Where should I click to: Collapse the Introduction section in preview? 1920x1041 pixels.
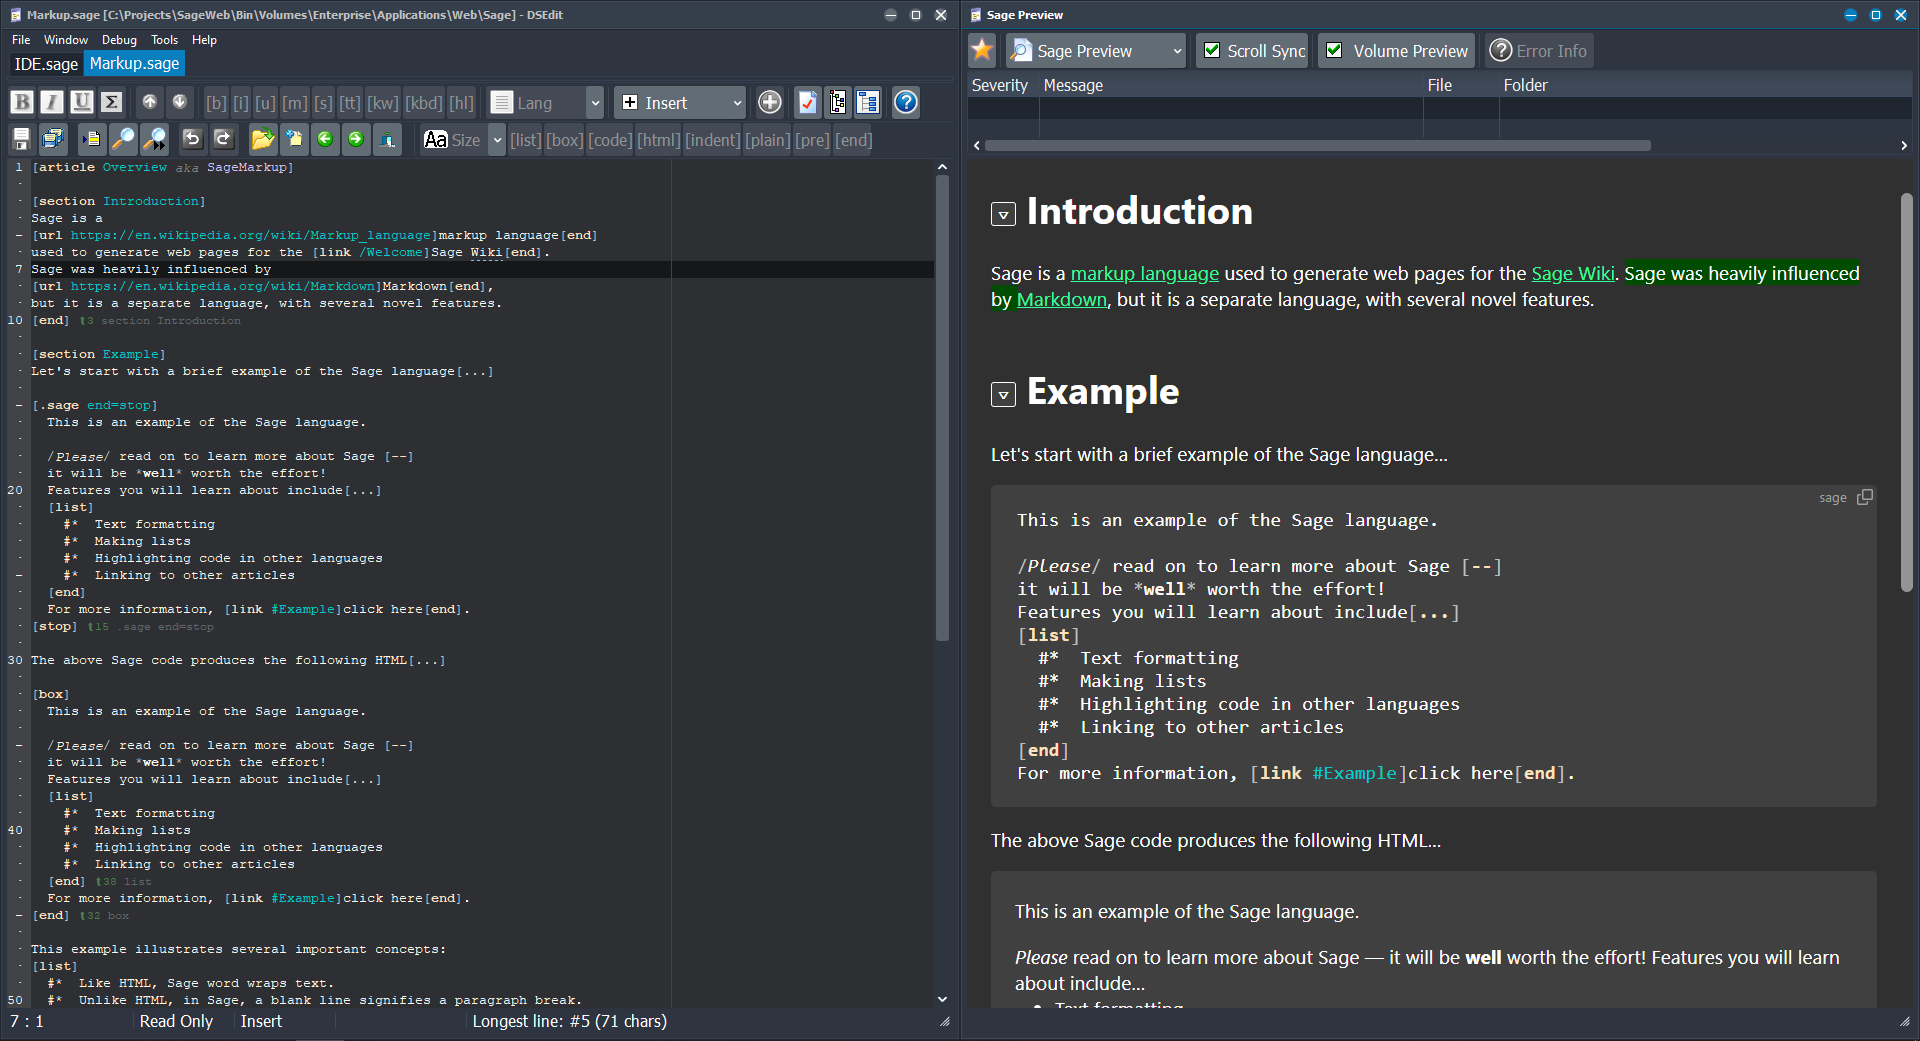pos(1003,214)
